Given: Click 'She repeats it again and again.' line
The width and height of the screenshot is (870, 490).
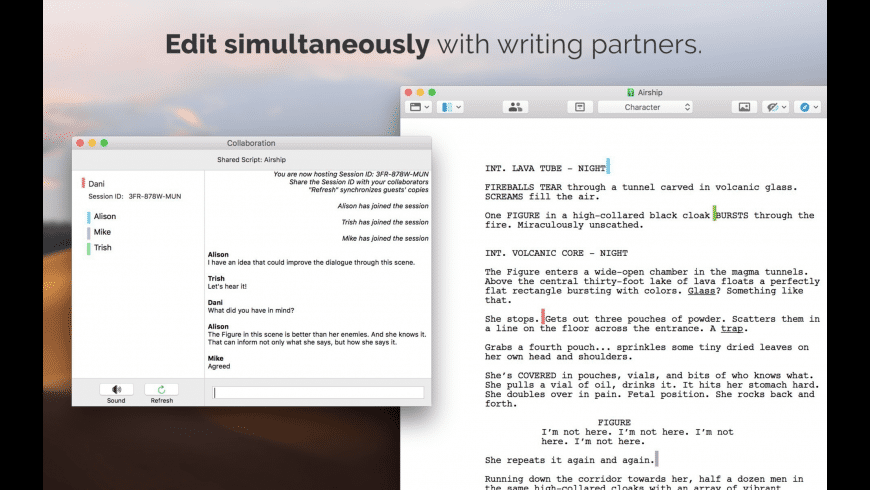Looking at the screenshot, I should (570, 460).
